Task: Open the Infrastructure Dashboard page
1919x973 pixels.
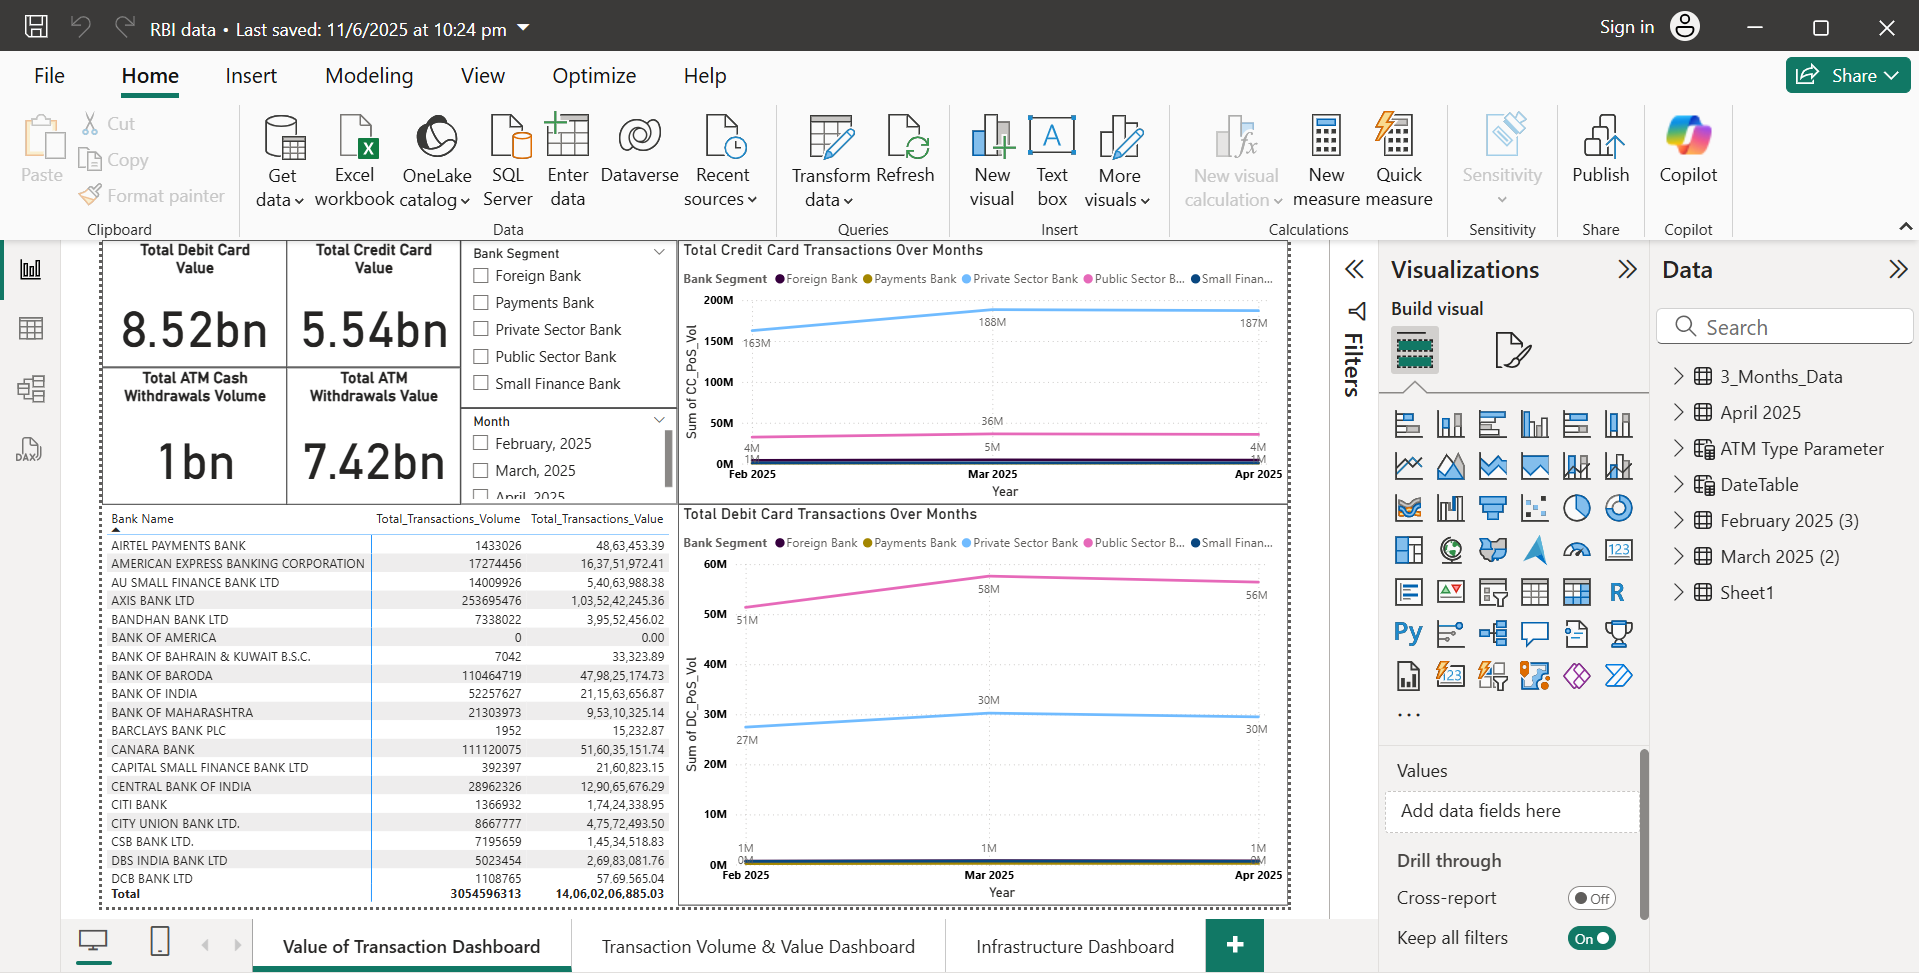Action: pos(1075,946)
